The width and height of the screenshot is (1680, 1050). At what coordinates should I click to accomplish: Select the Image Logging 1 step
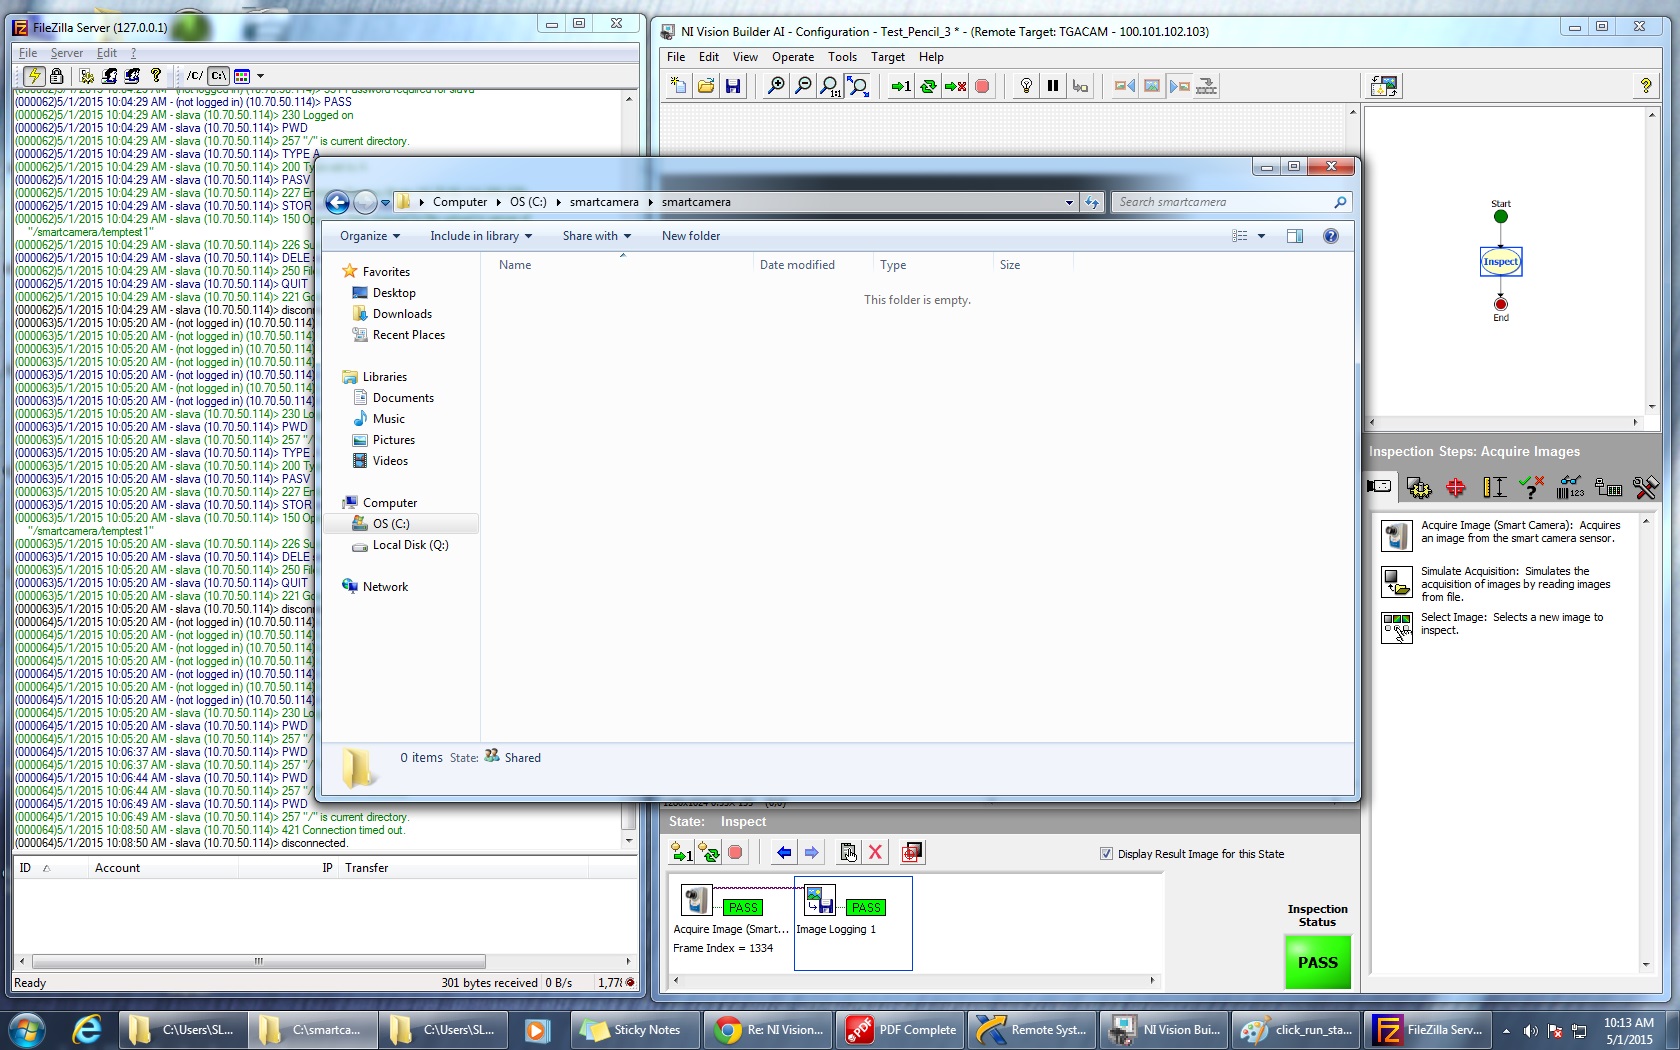click(x=852, y=922)
